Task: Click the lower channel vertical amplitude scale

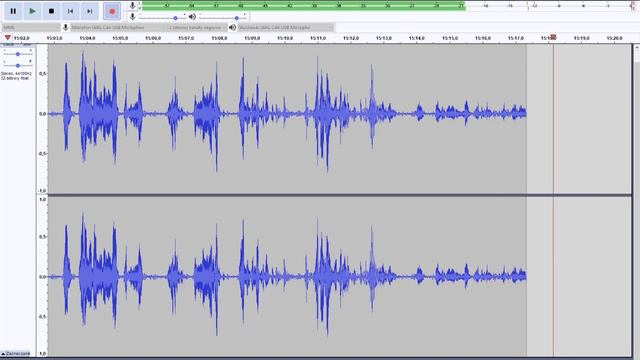Action: (42, 277)
